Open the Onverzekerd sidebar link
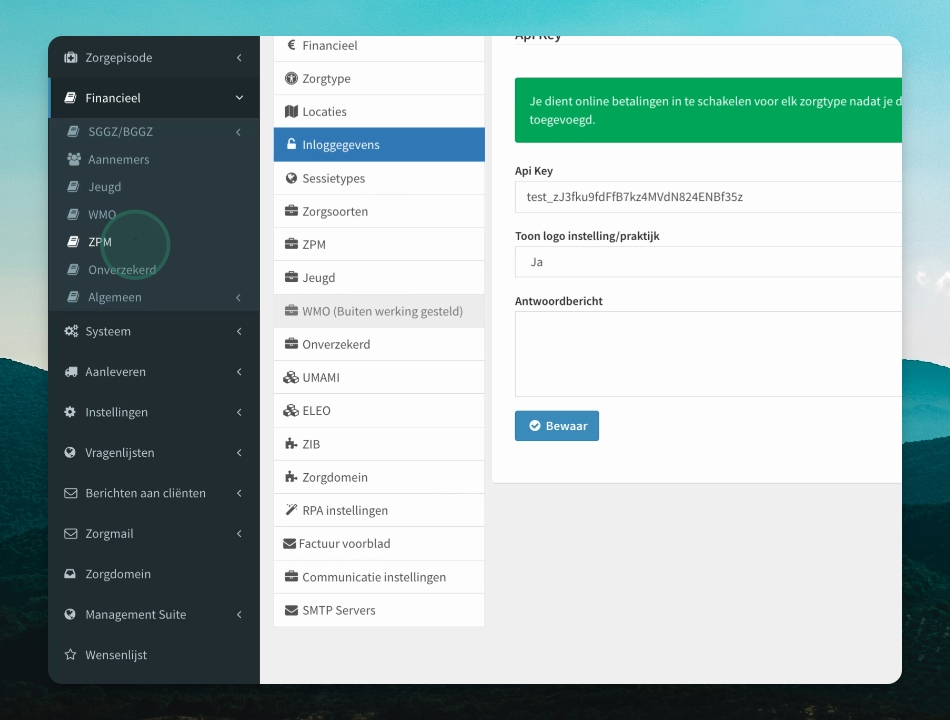Screen dimensions: 950x720 click(122, 270)
